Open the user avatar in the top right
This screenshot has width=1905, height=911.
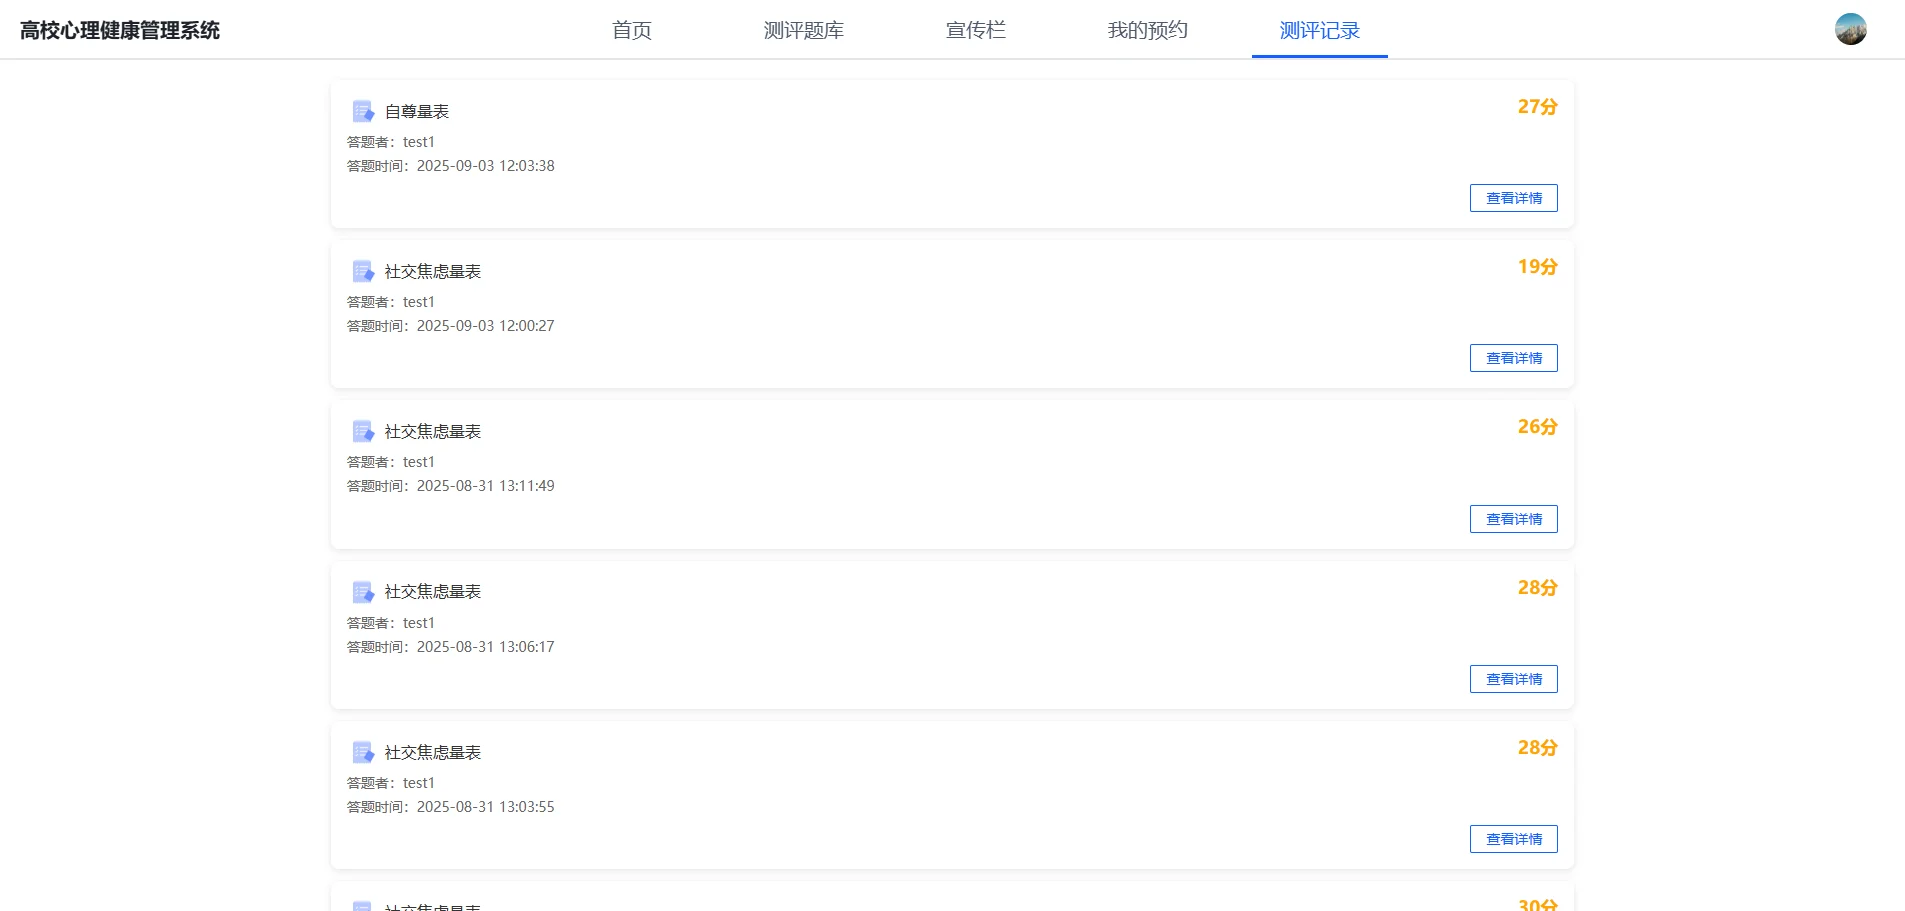click(1851, 29)
